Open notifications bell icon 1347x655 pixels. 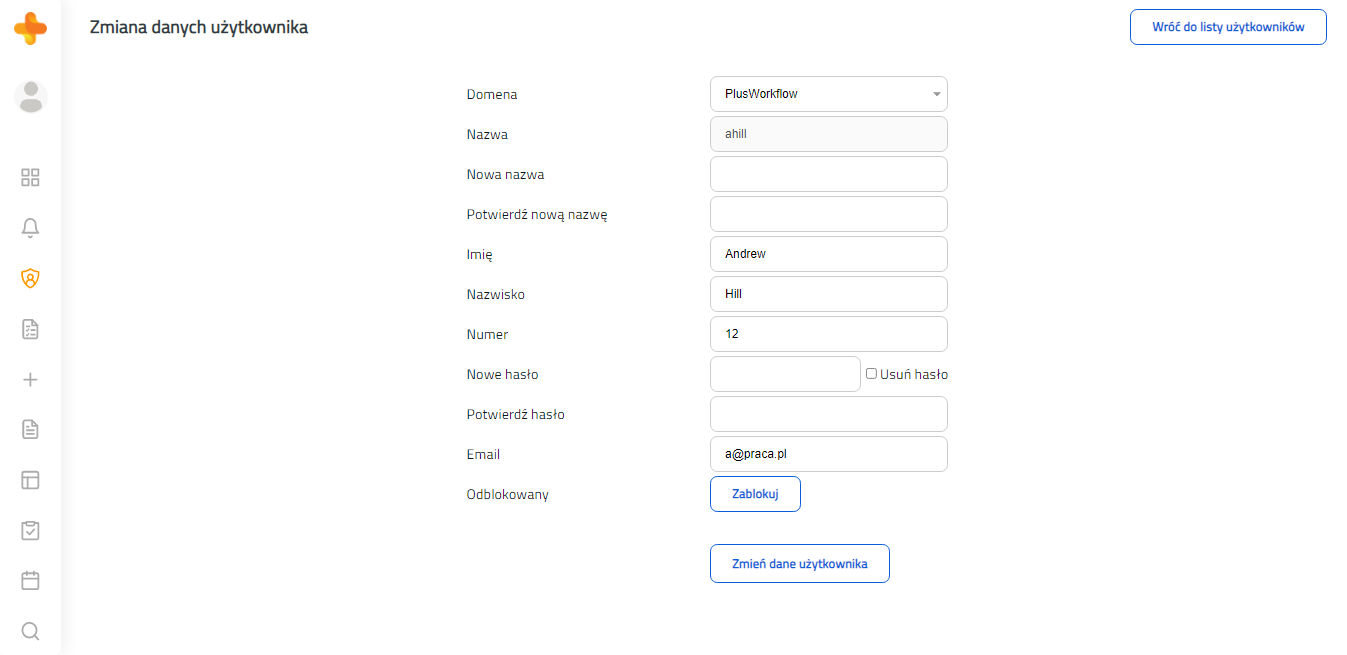point(30,228)
